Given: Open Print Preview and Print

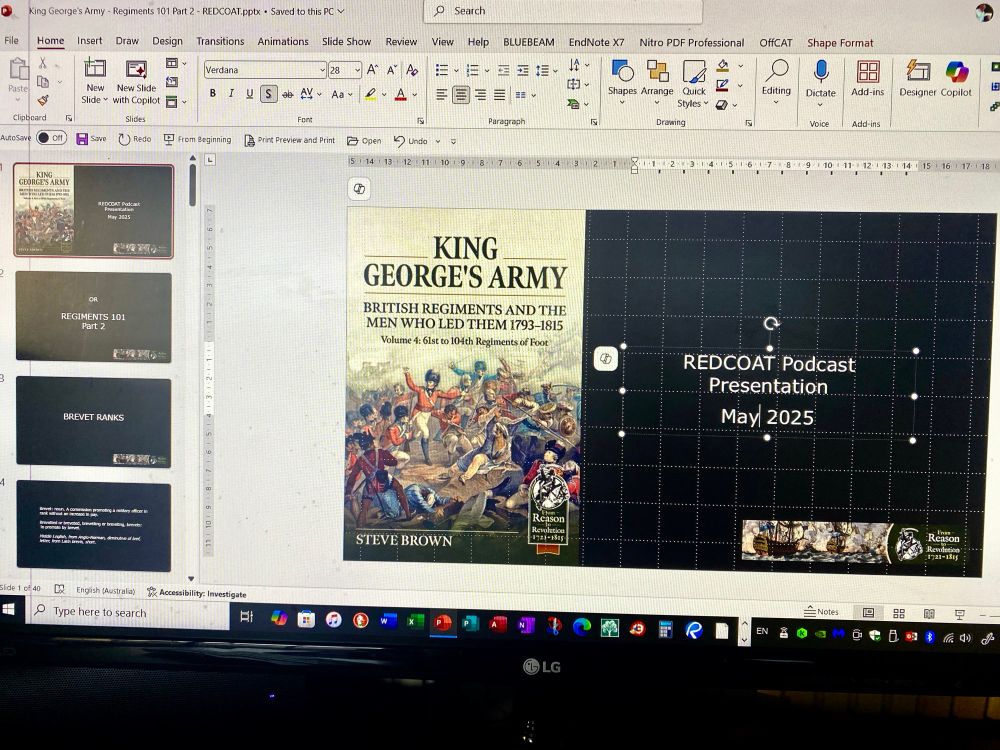Looking at the screenshot, I should tap(290, 140).
